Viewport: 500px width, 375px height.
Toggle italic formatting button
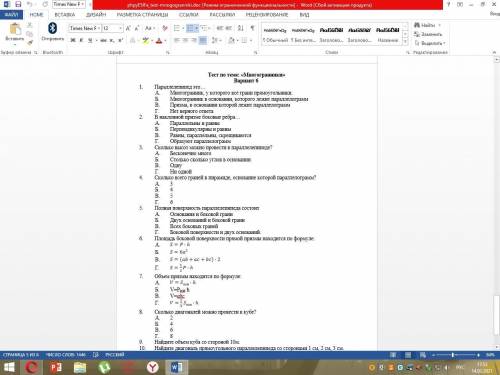pos(81,40)
